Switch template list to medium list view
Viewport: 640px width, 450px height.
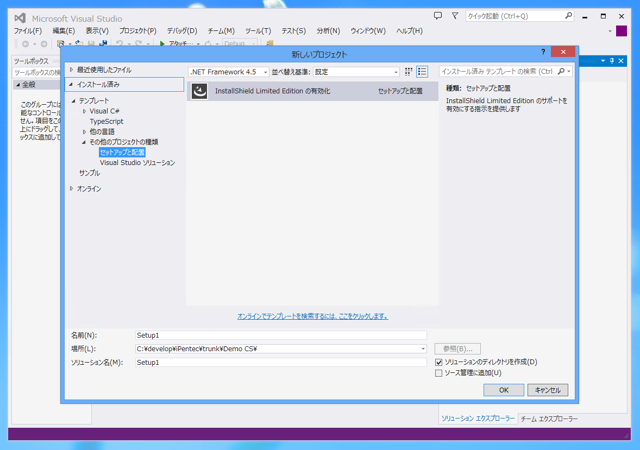[x=422, y=72]
